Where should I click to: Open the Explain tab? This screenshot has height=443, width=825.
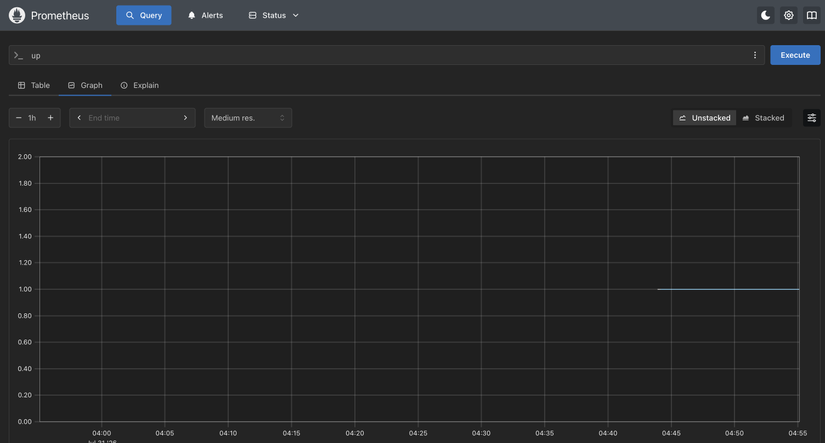point(139,85)
